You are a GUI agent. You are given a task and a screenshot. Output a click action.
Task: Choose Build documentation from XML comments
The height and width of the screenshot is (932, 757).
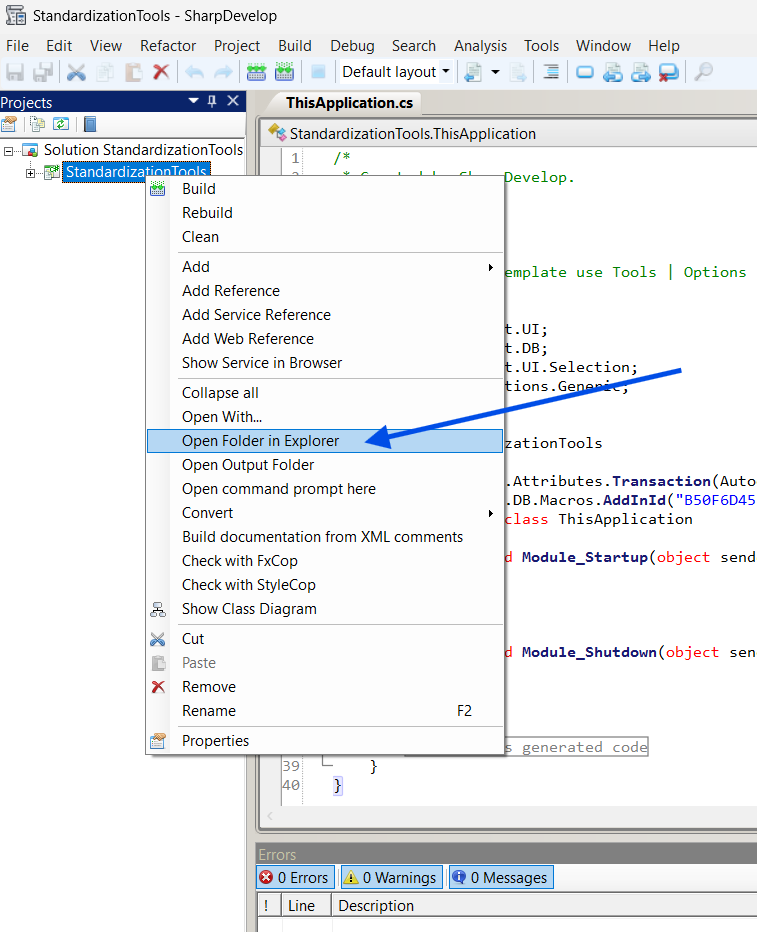pos(325,537)
